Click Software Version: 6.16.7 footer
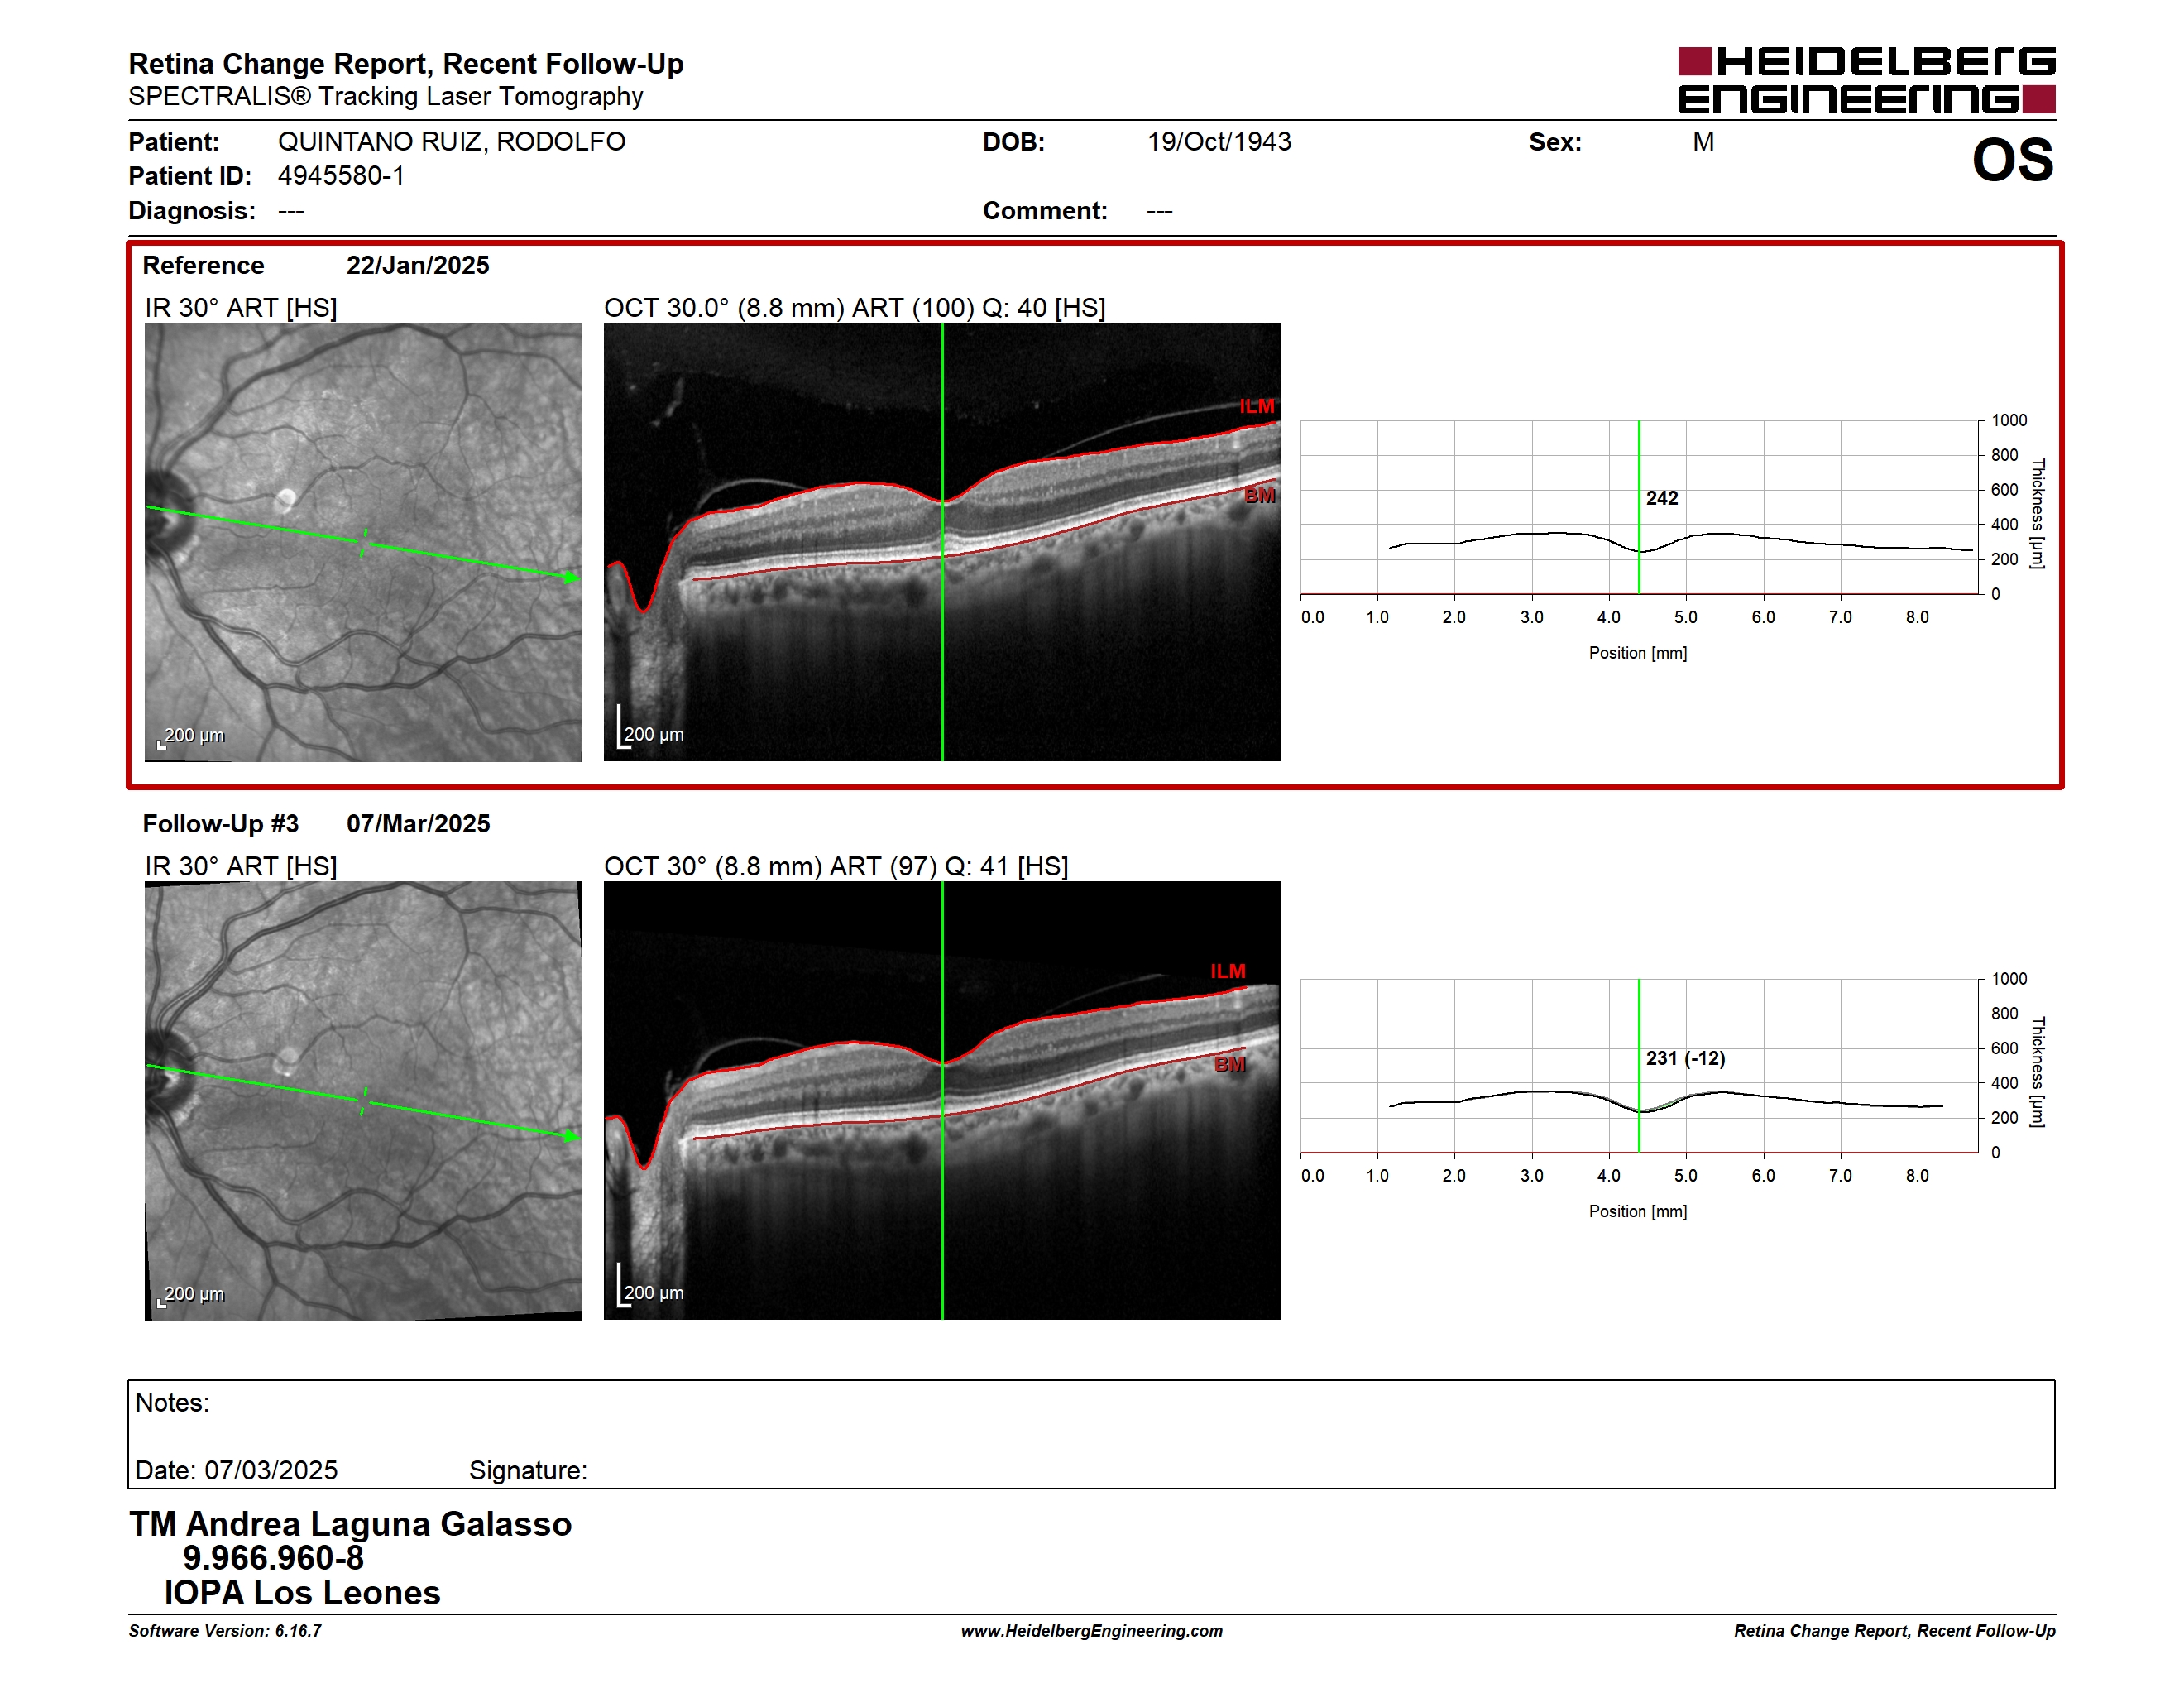Screen dimensions: 2184x1688 pos(225,1631)
